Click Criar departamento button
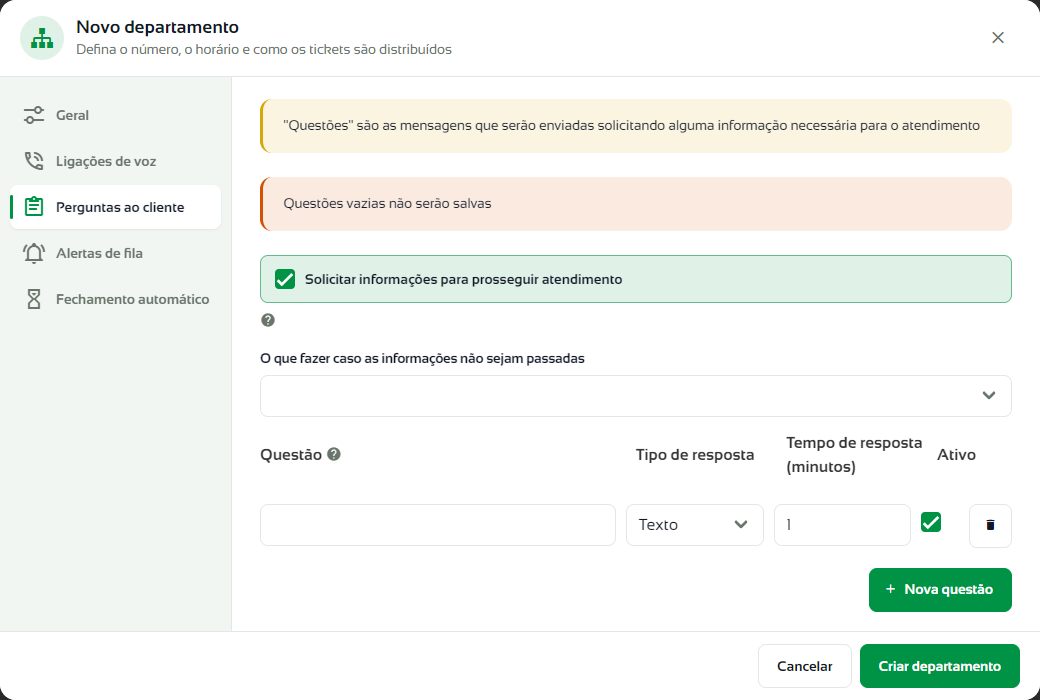 pos(939,666)
